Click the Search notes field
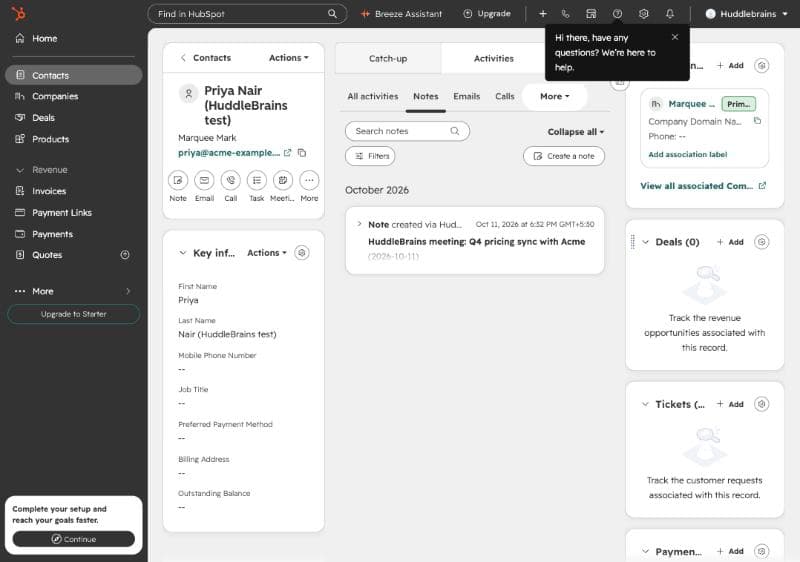Screen dimensions: 800x562 (x=407, y=131)
